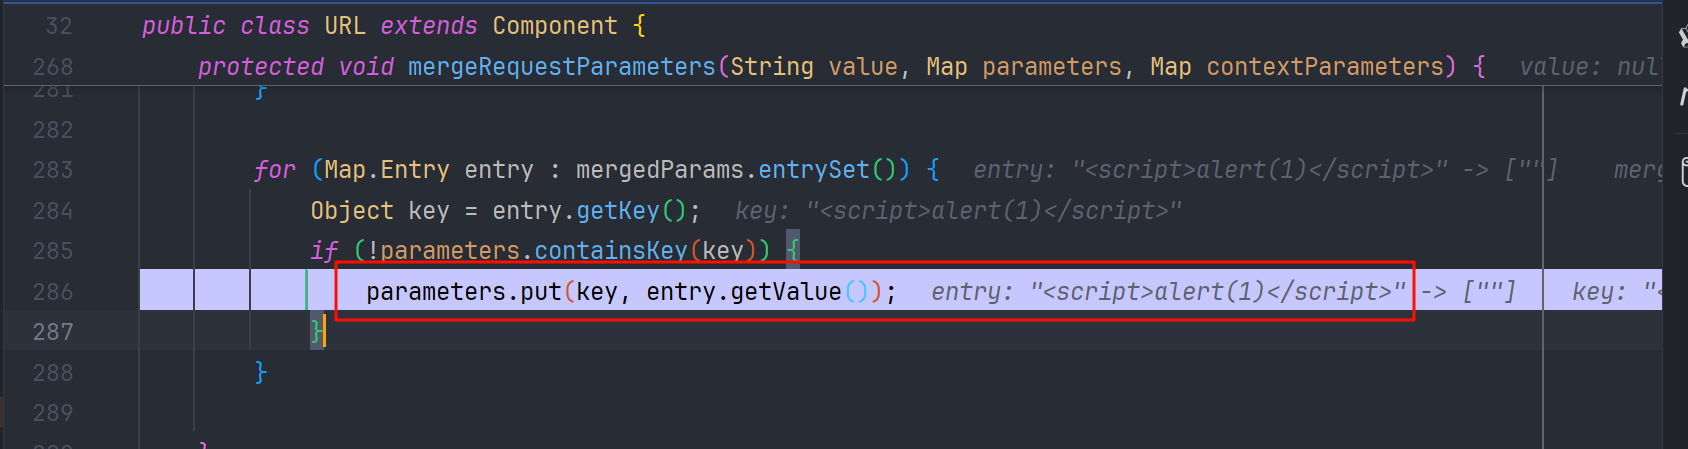Viewport: 1688px width, 449px height.
Task: Click line number 32 in sticky header
Action: [60, 26]
